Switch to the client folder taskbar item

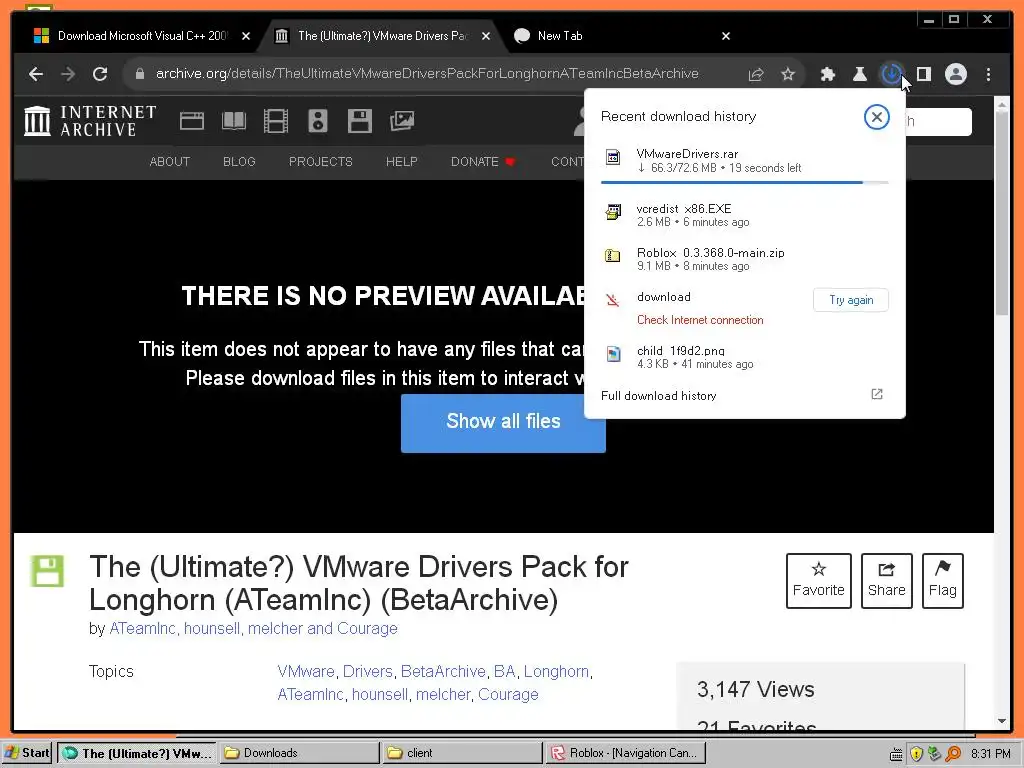coord(462,753)
